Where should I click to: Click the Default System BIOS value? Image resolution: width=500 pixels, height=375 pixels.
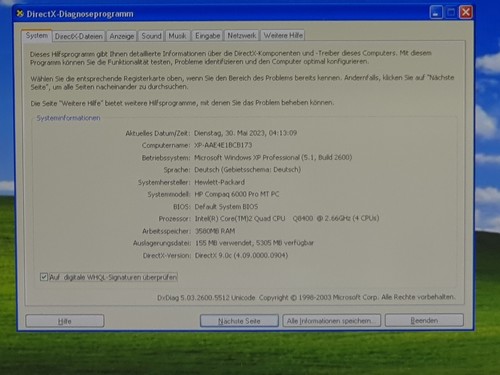click(x=226, y=207)
